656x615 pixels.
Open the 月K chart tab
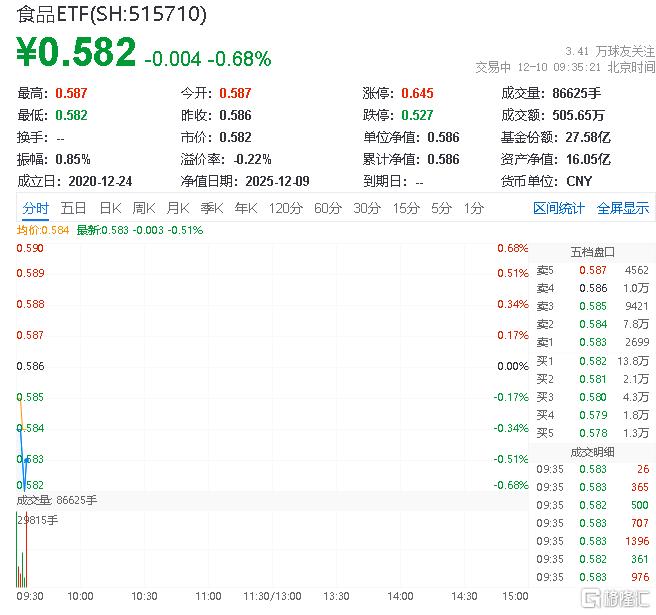coord(178,208)
